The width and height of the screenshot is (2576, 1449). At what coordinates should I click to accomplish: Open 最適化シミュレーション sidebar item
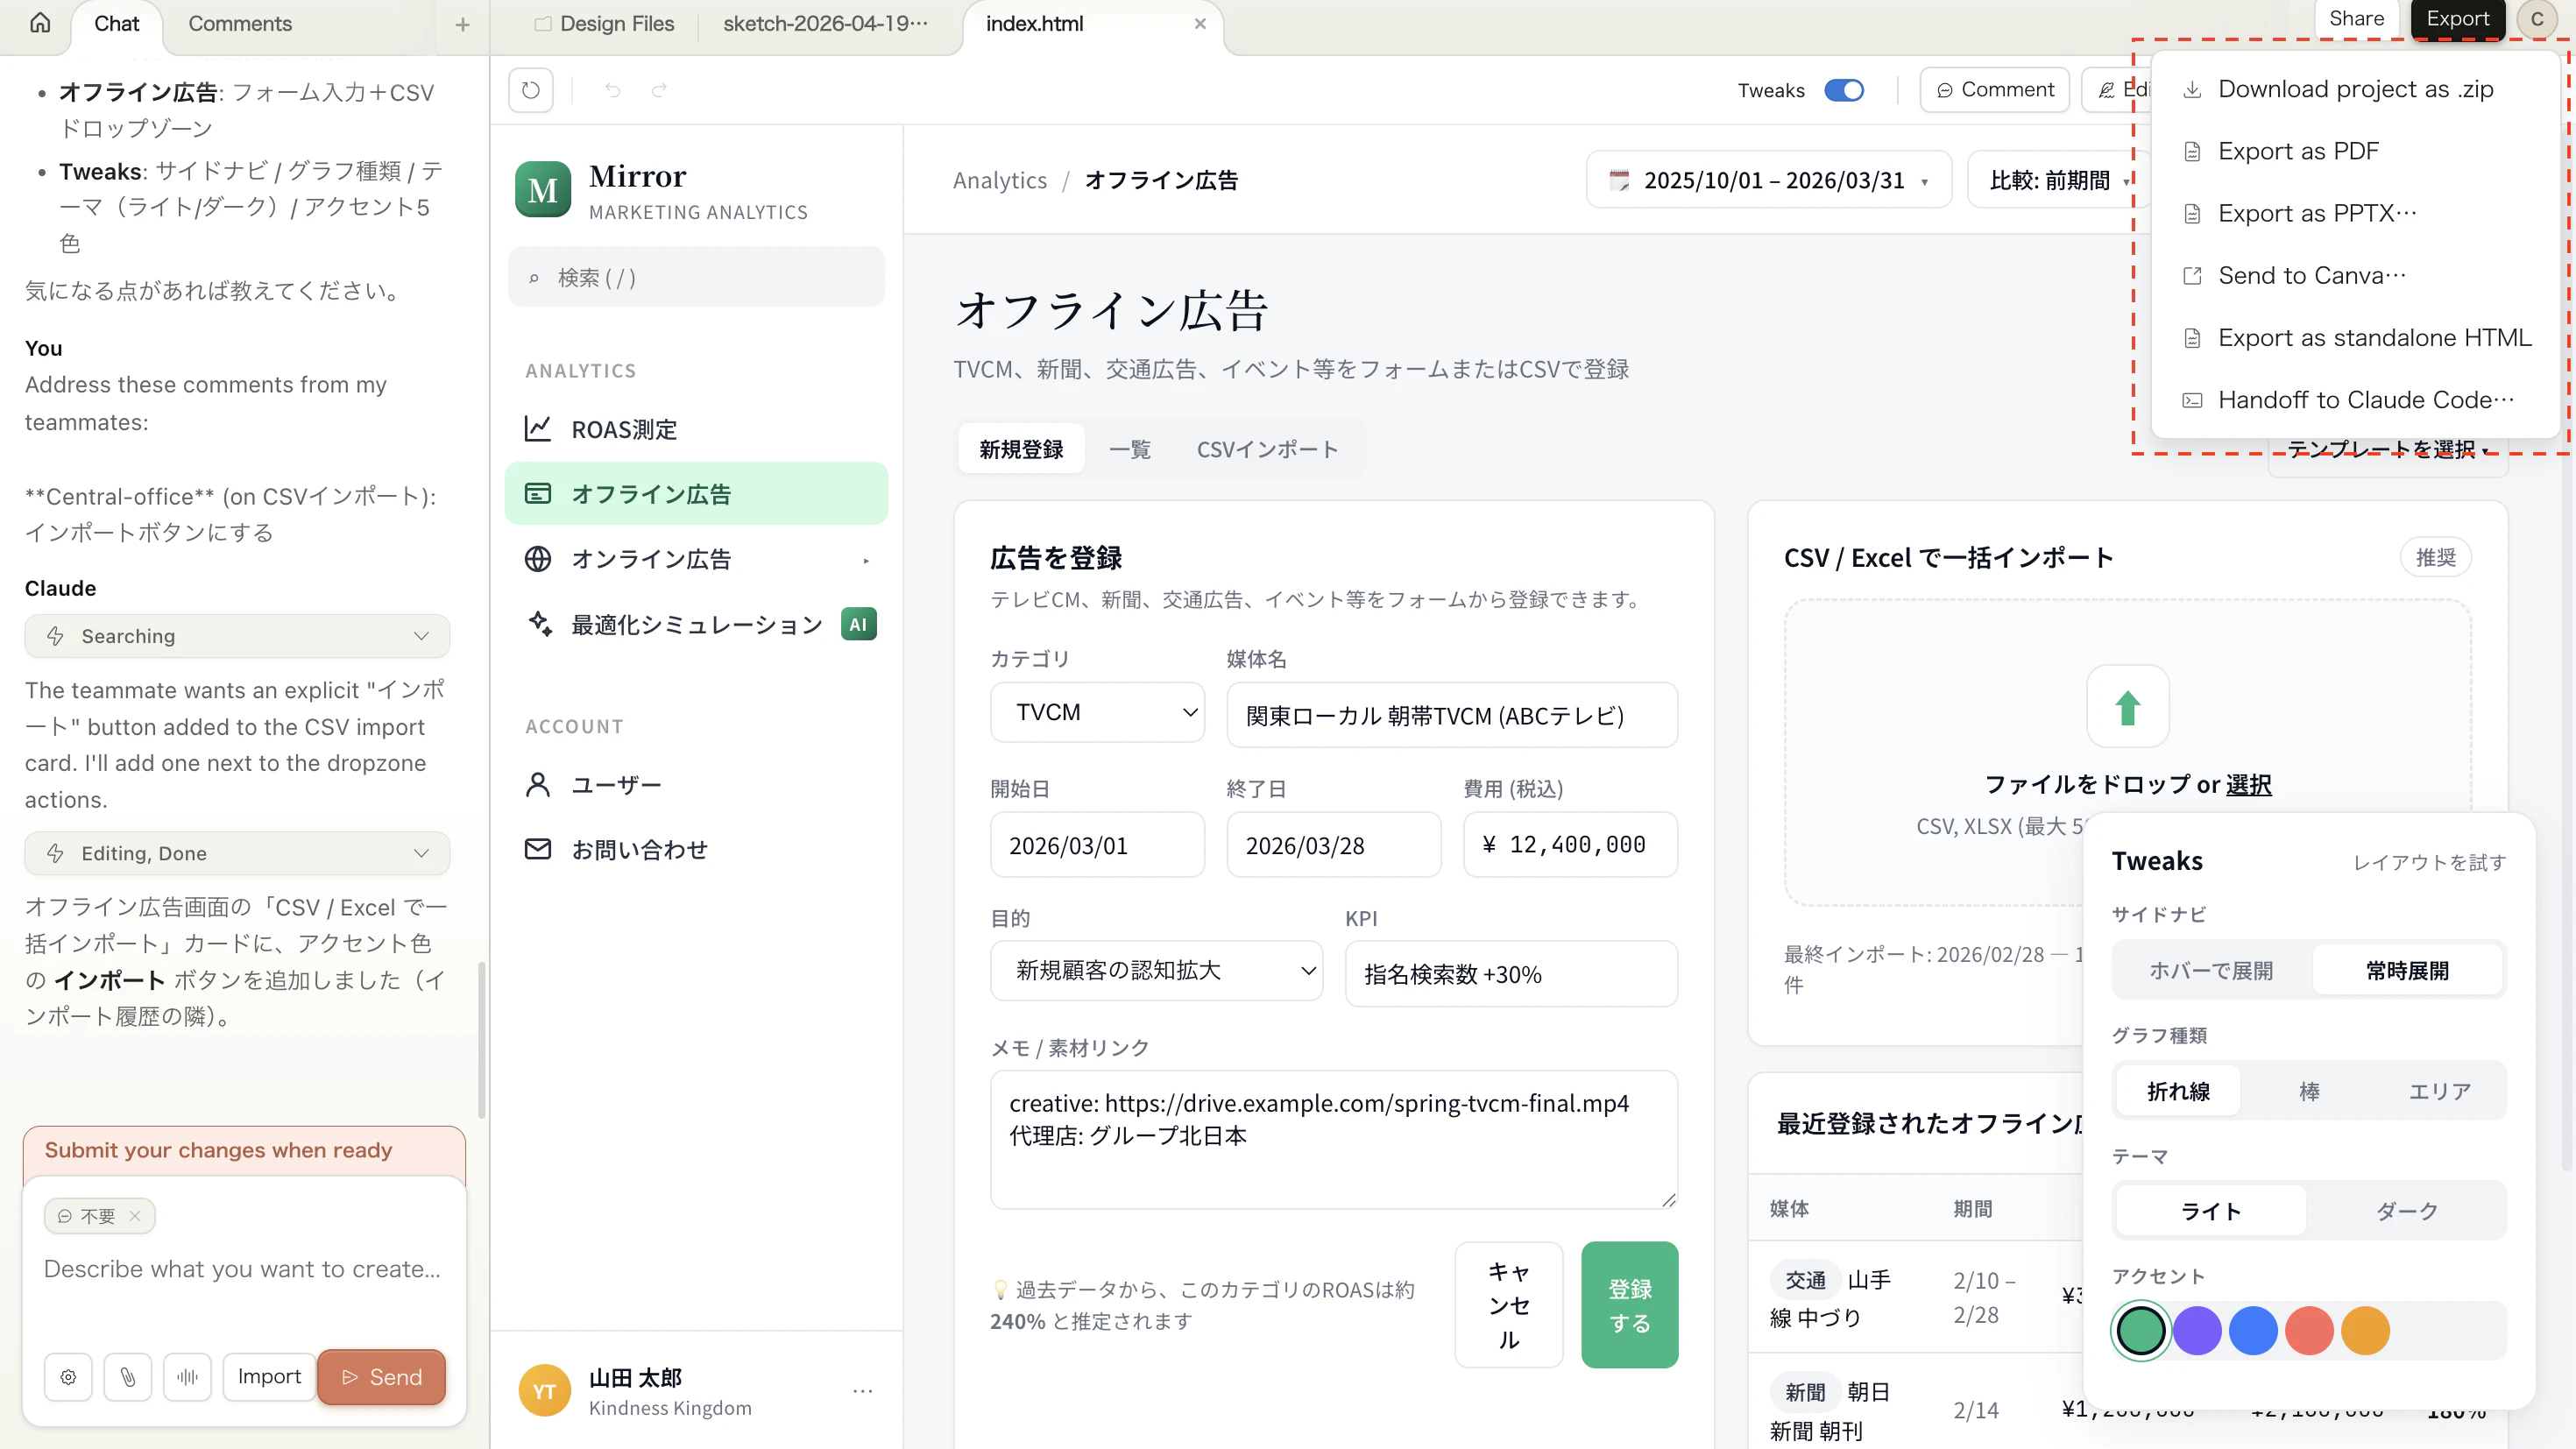coord(696,624)
